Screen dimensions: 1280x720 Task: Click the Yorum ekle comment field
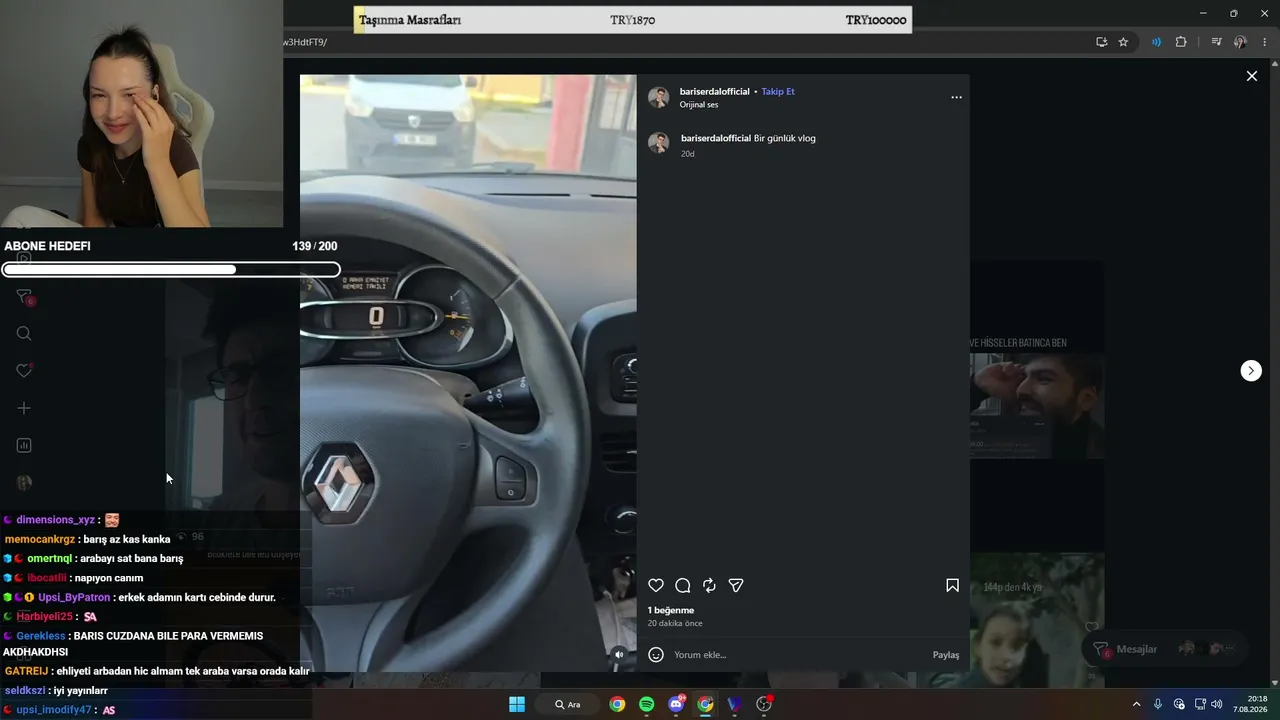point(798,655)
